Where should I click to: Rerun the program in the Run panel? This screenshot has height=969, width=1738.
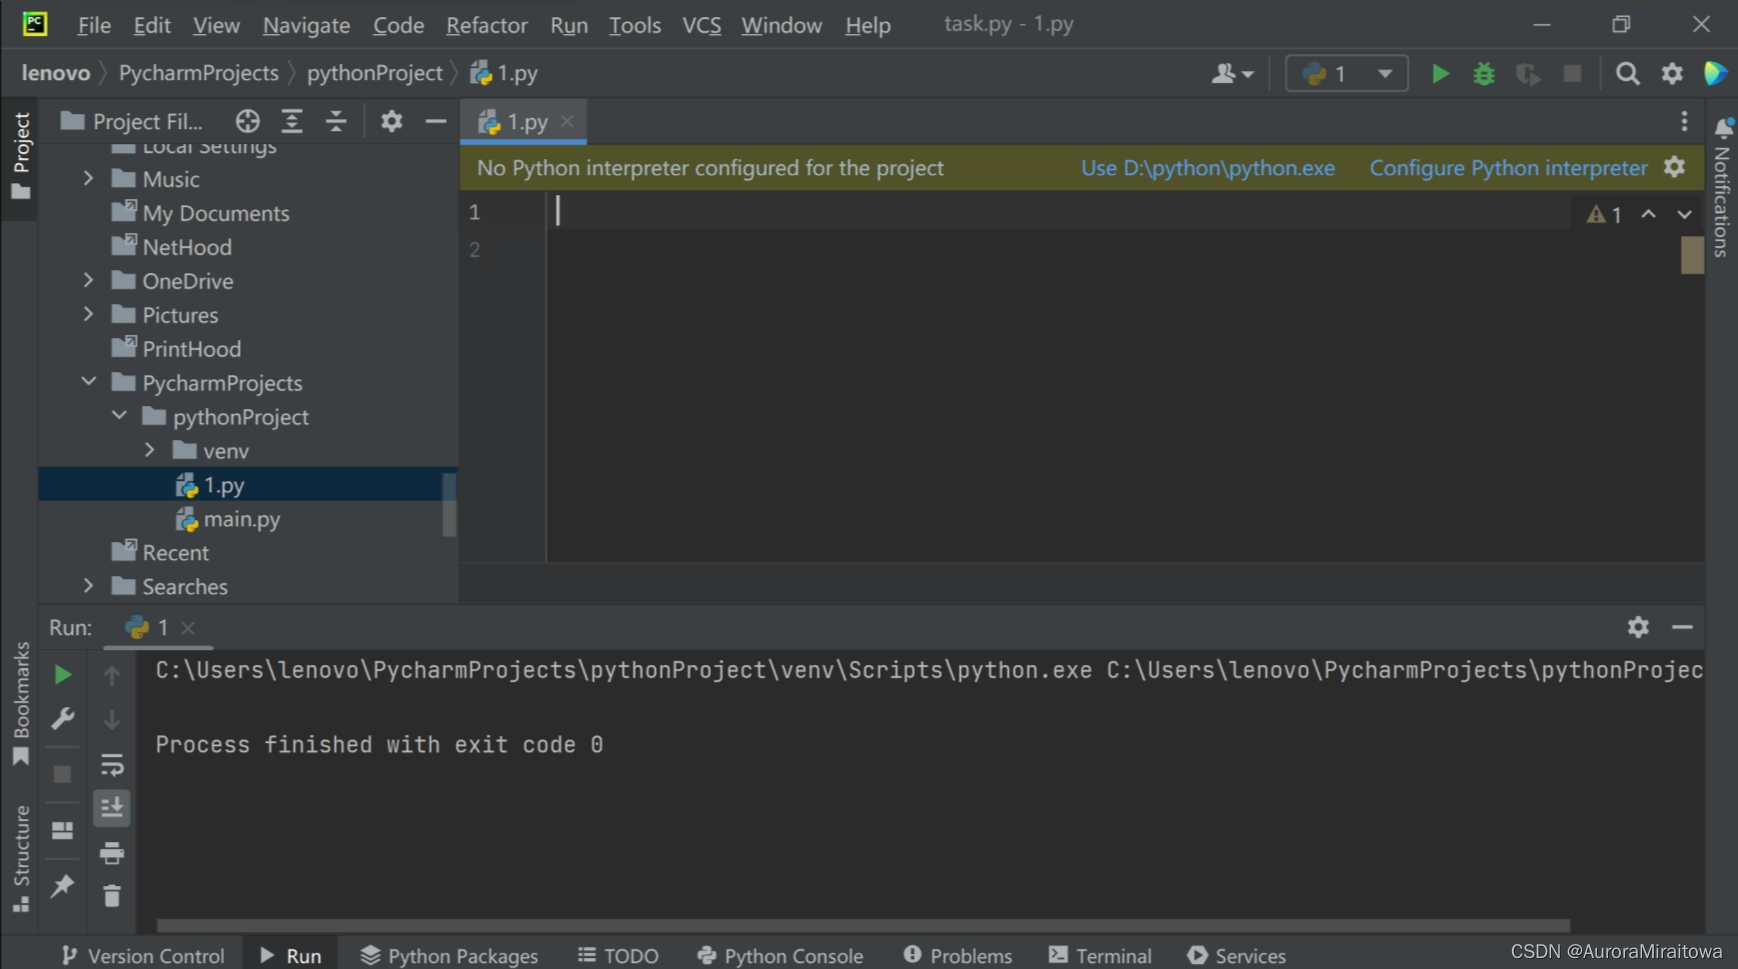62,673
